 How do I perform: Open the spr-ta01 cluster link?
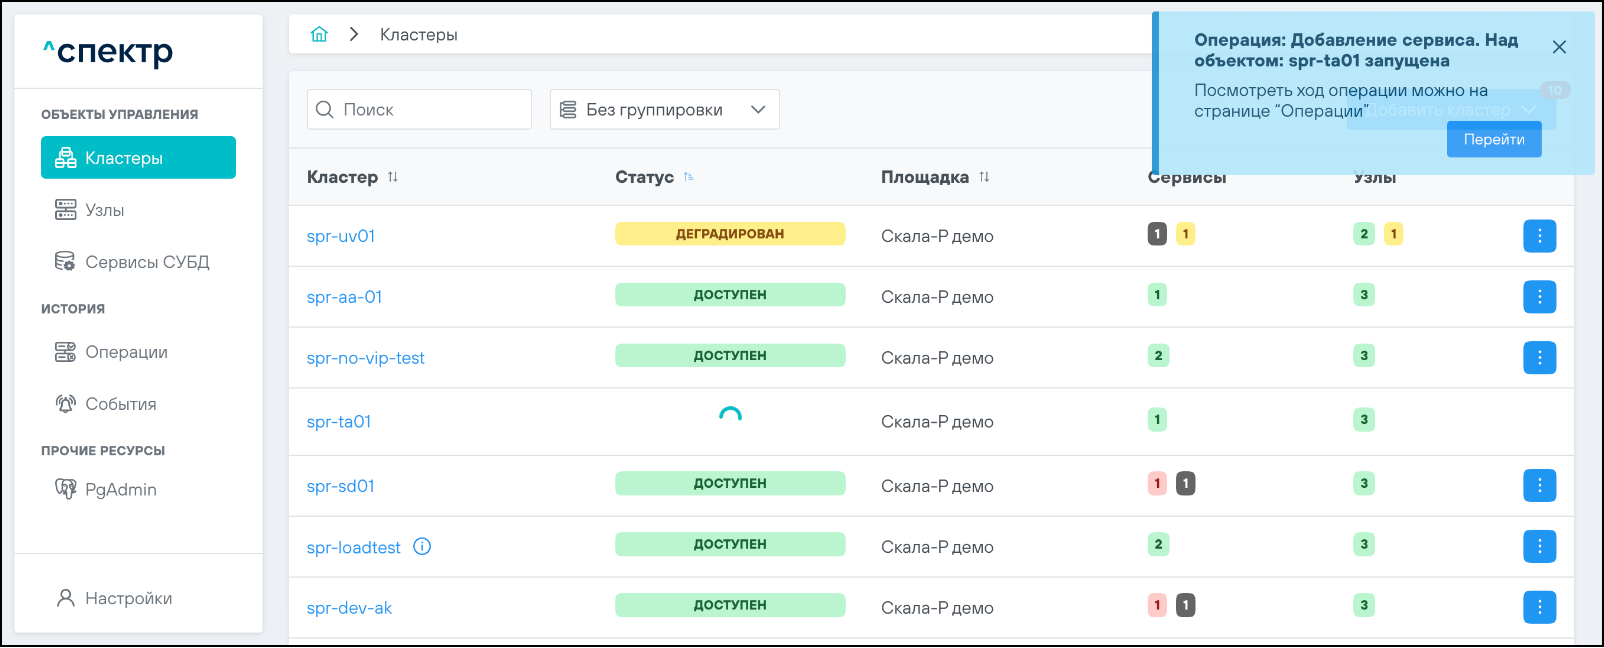click(x=339, y=422)
